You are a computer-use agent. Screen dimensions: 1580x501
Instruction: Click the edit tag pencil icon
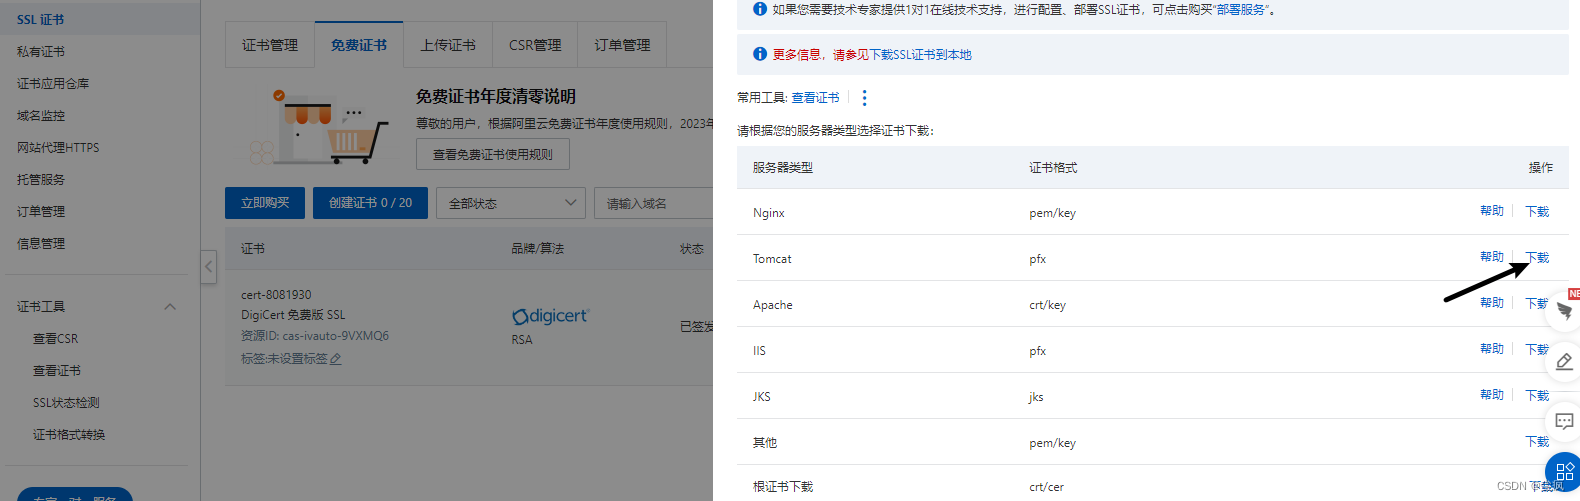coord(336,359)
